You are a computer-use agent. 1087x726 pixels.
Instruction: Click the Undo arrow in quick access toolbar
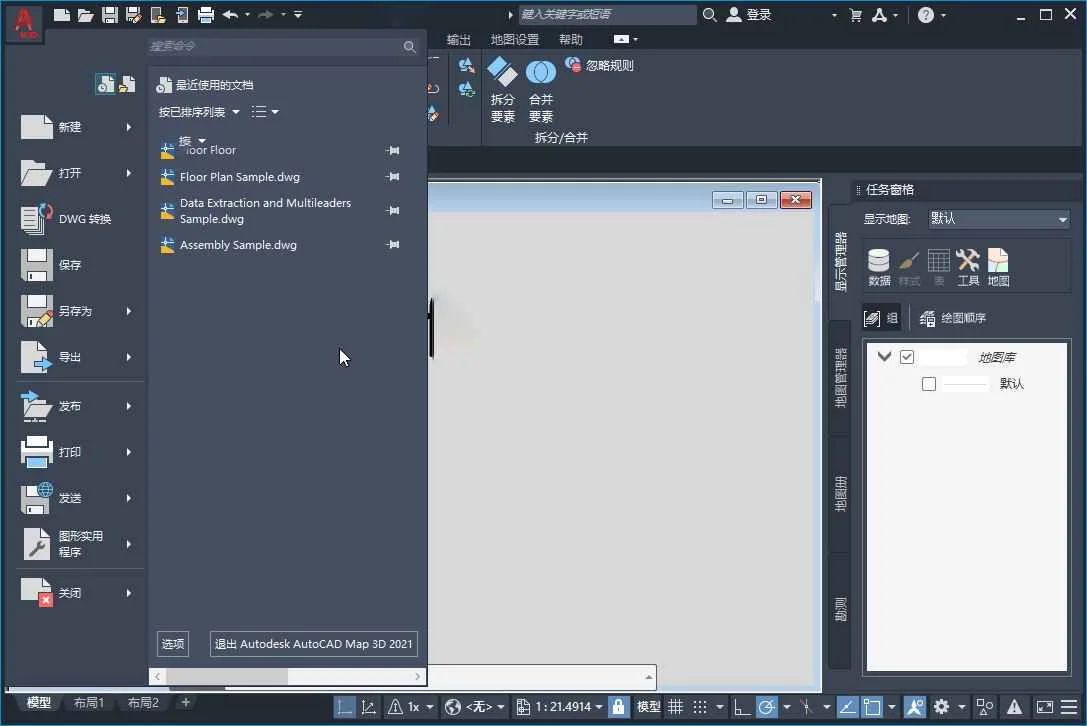[x=230, y=15]
